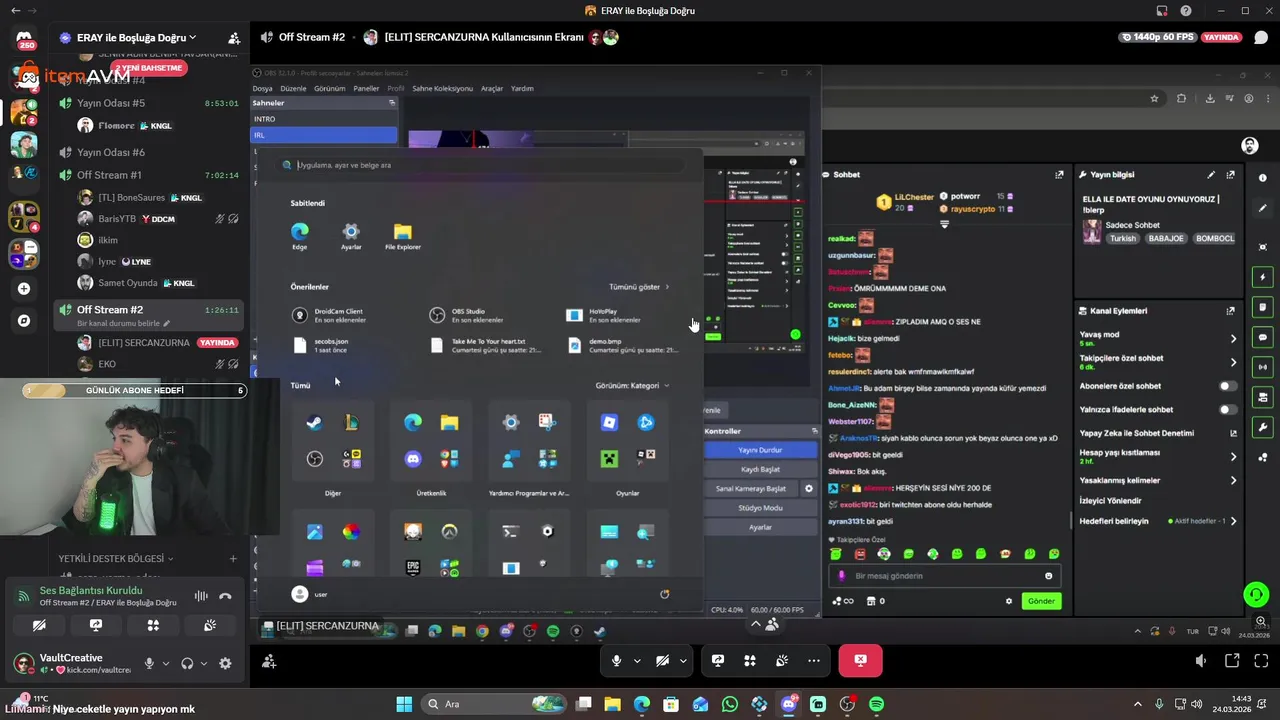Expand Yasaklanmış kelimeler chevron
1280x720 pixels.
click(1233, 481)
